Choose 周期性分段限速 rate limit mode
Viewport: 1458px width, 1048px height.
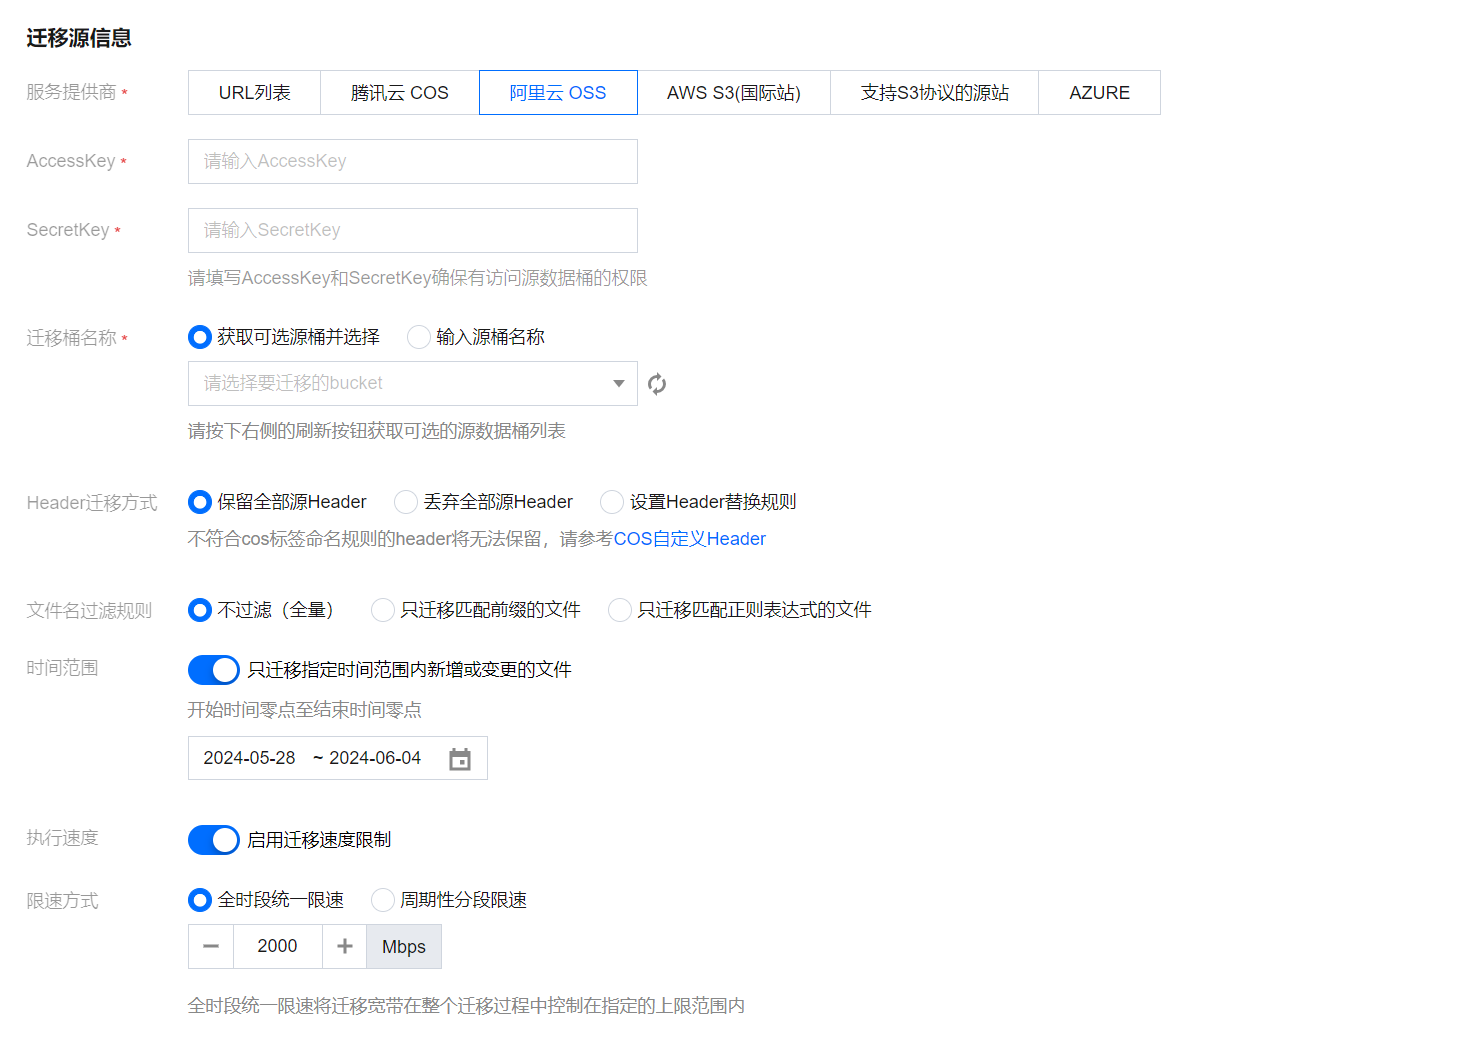[x=383, y=900]
